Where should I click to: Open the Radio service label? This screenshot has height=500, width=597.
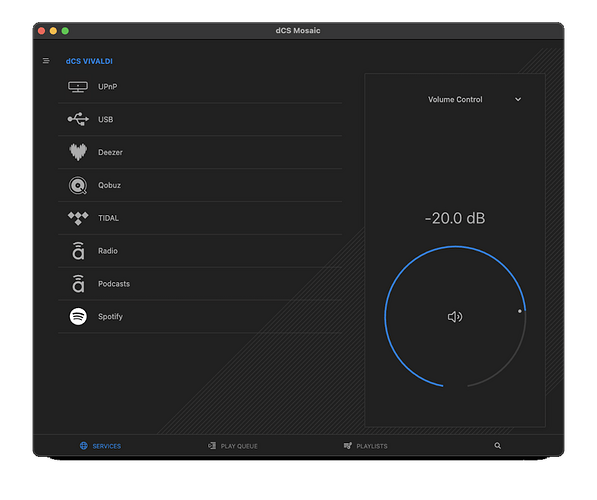(108, 251)
